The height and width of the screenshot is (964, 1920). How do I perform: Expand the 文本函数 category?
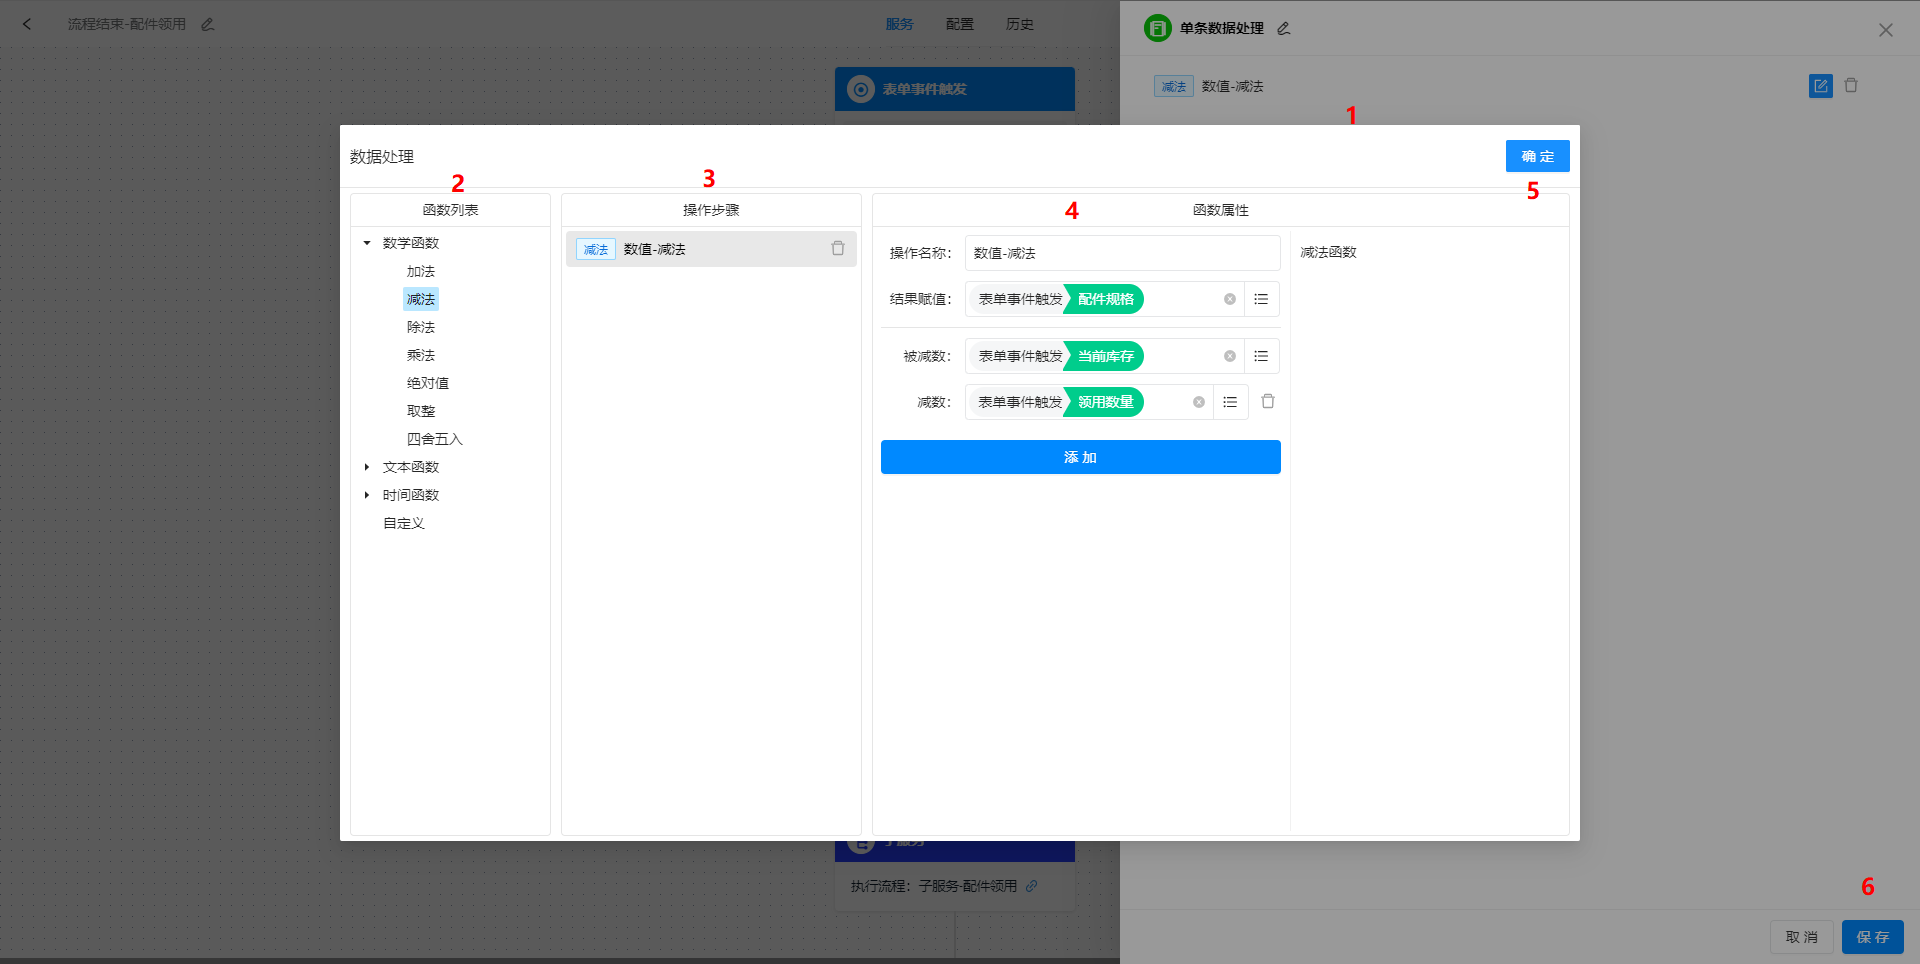367,467
